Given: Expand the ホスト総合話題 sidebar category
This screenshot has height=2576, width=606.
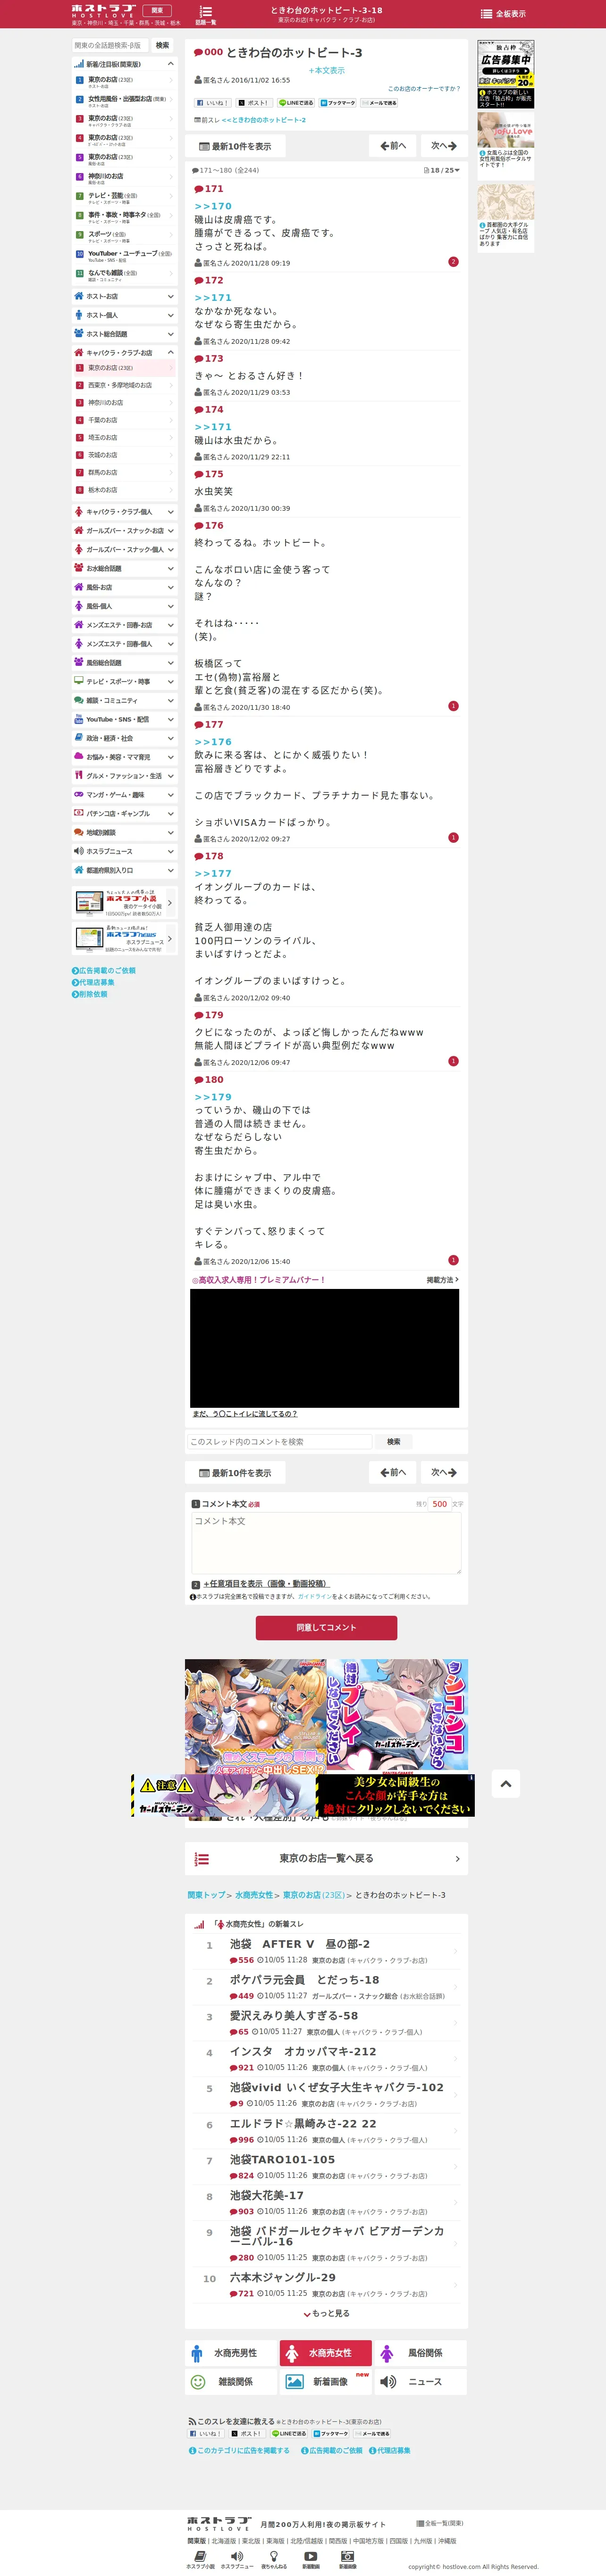Looking at the screenshot, I should click(124, 334).
